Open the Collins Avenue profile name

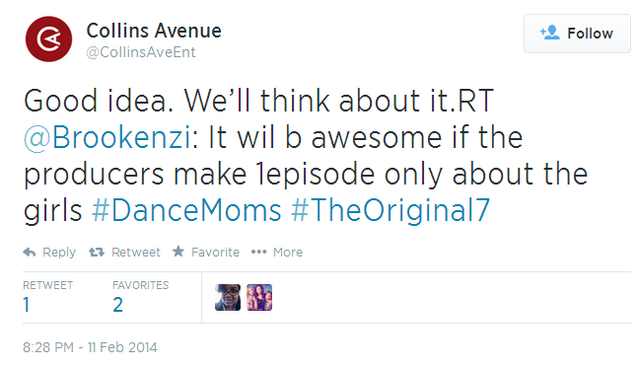154,31
